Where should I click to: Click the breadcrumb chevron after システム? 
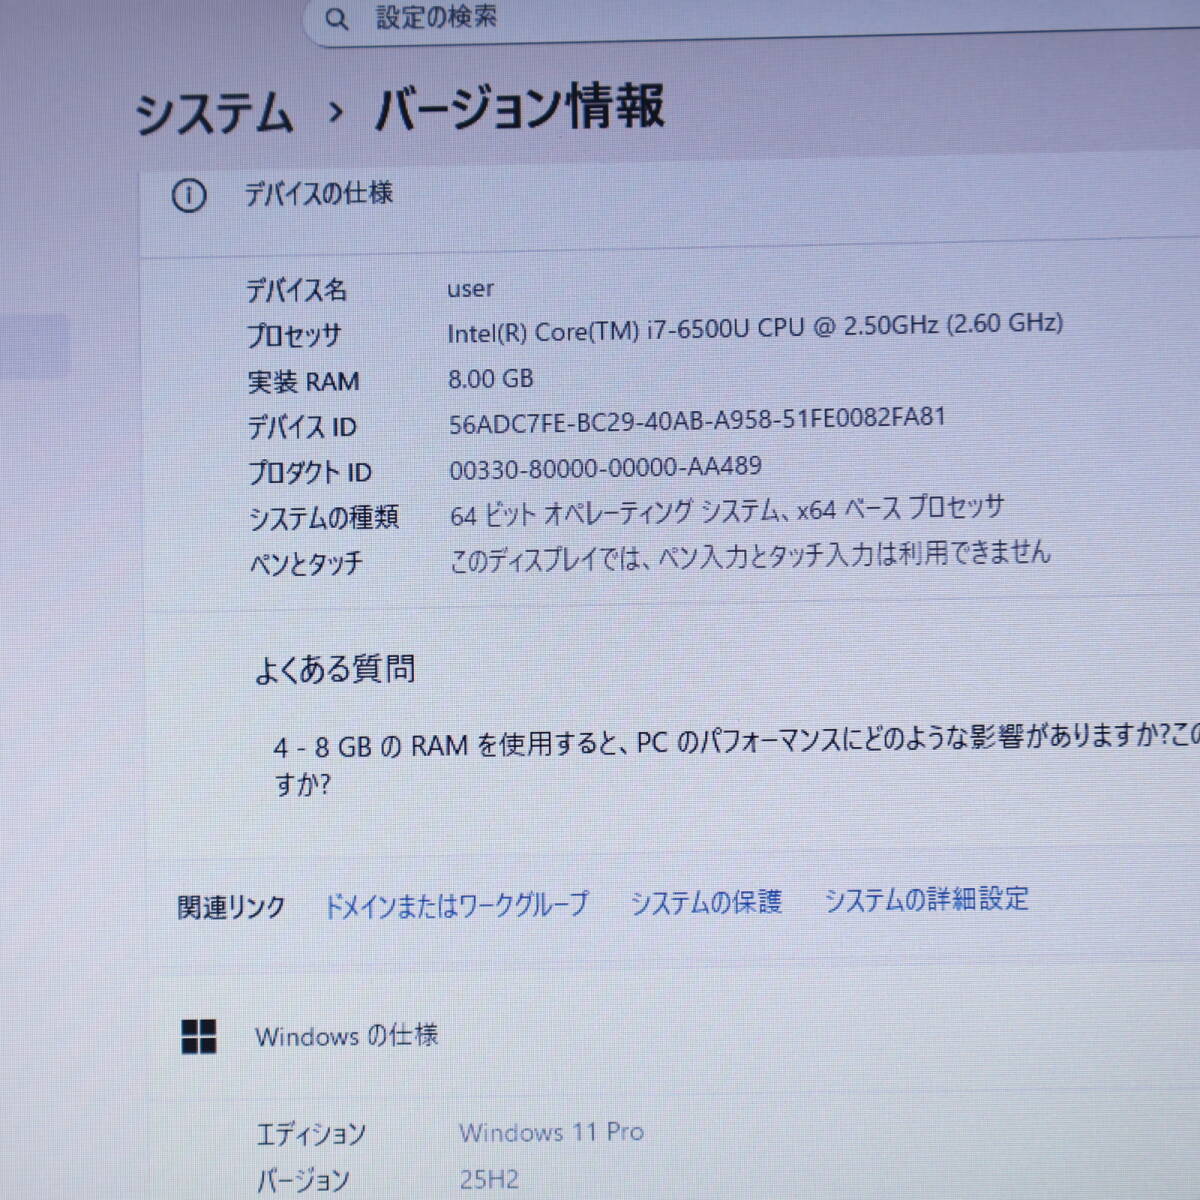click(336, 111)
